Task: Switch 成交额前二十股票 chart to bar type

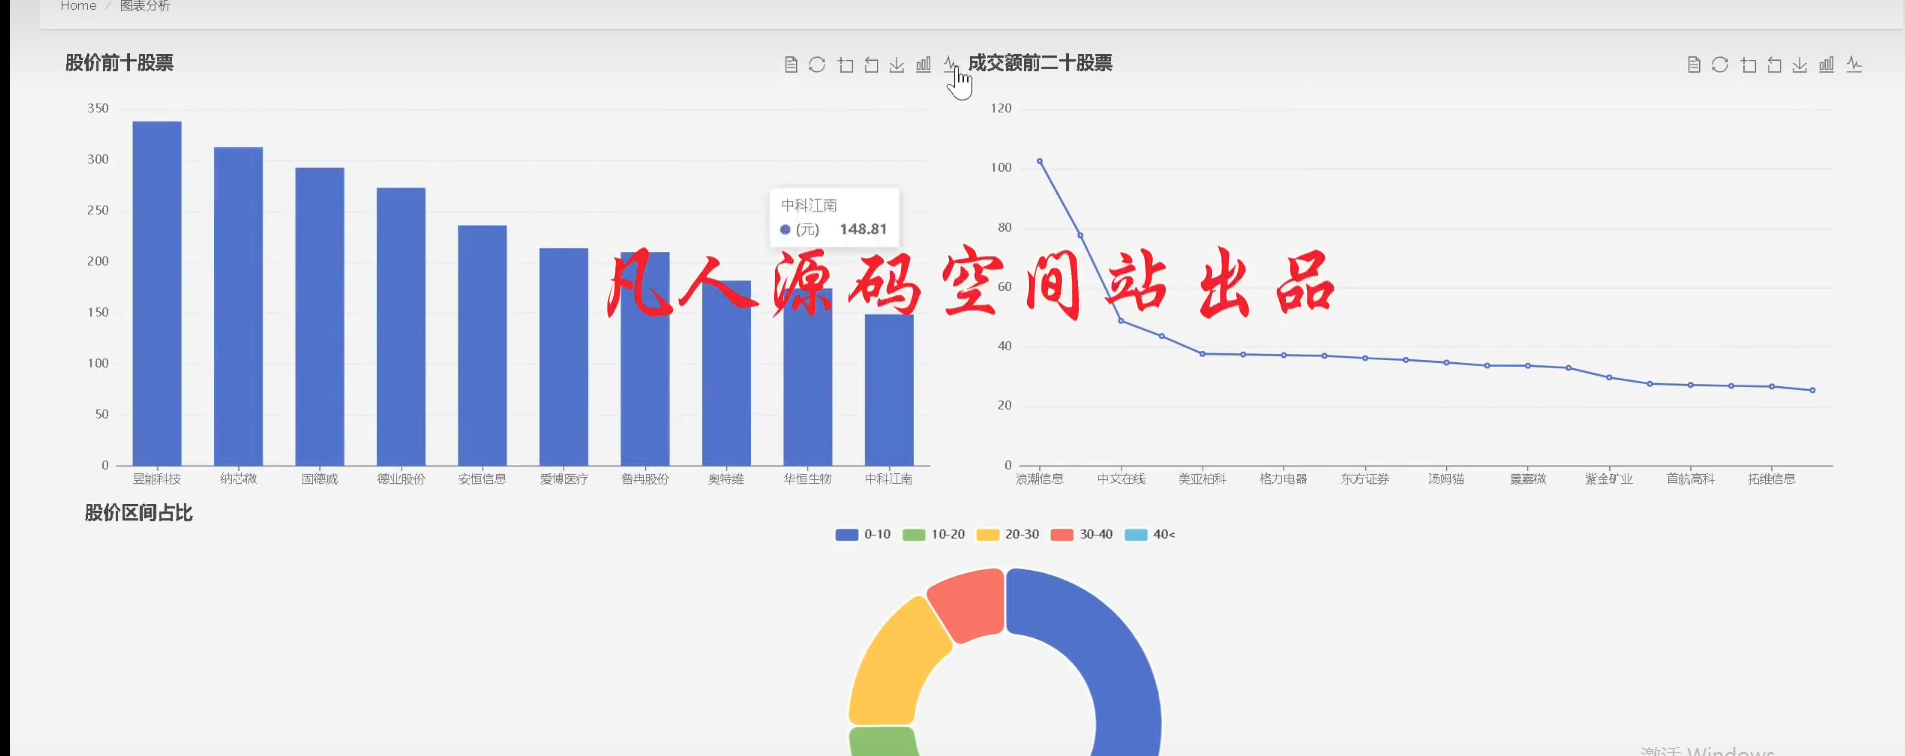Action: tap(1827, 65)
